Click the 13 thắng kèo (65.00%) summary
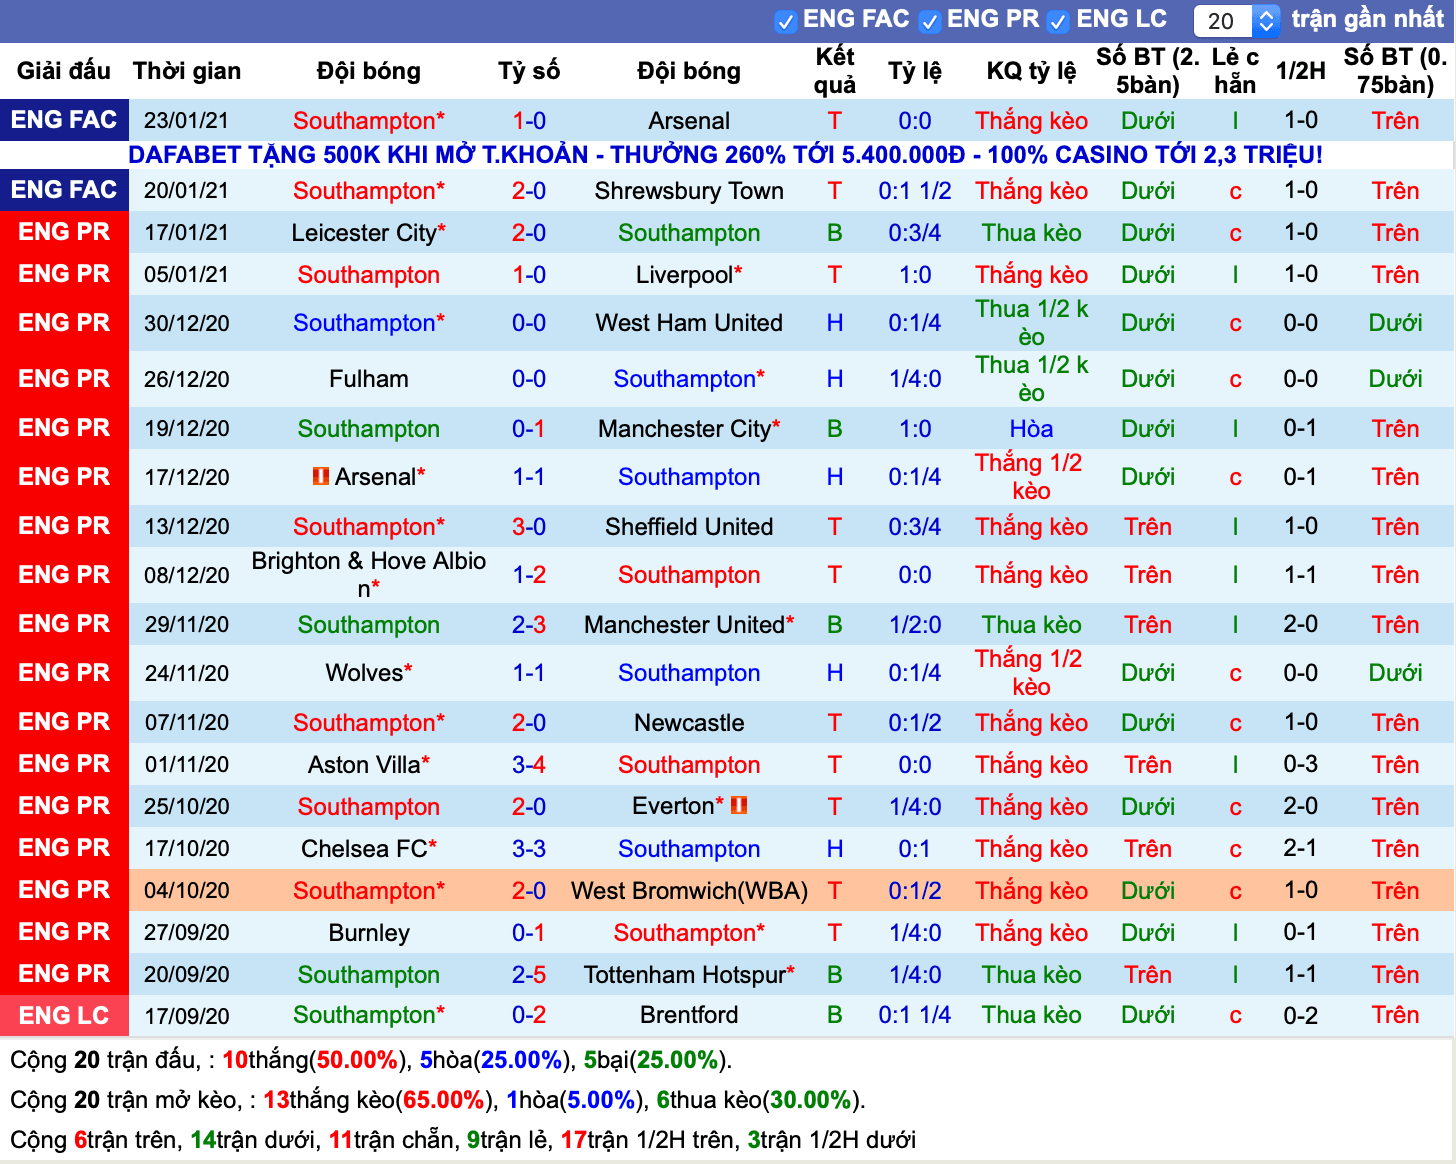The width and height of the screenshot is (1456, 1164). (x=378, y=1100)
